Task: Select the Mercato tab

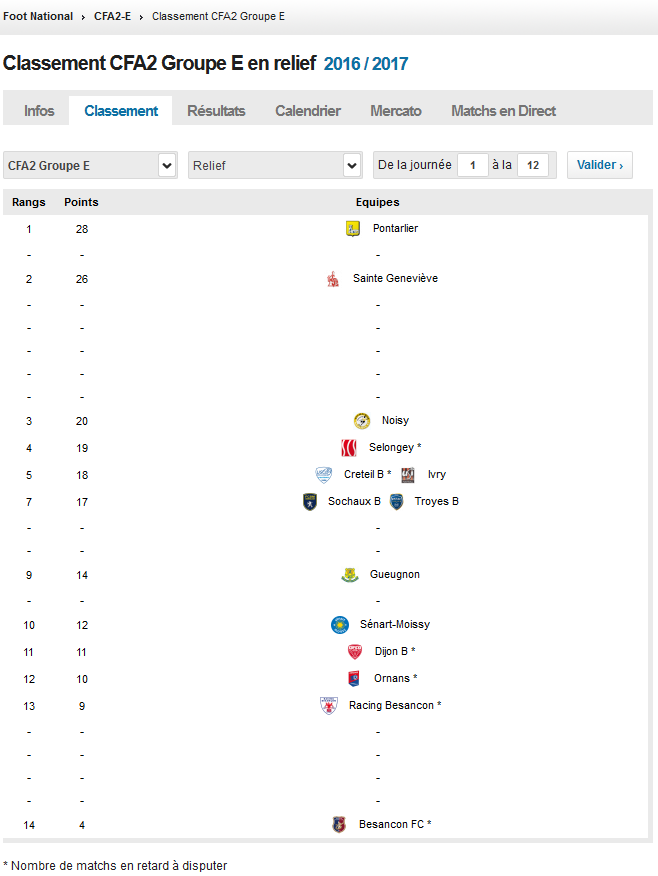Action: (x=396, y=111)
